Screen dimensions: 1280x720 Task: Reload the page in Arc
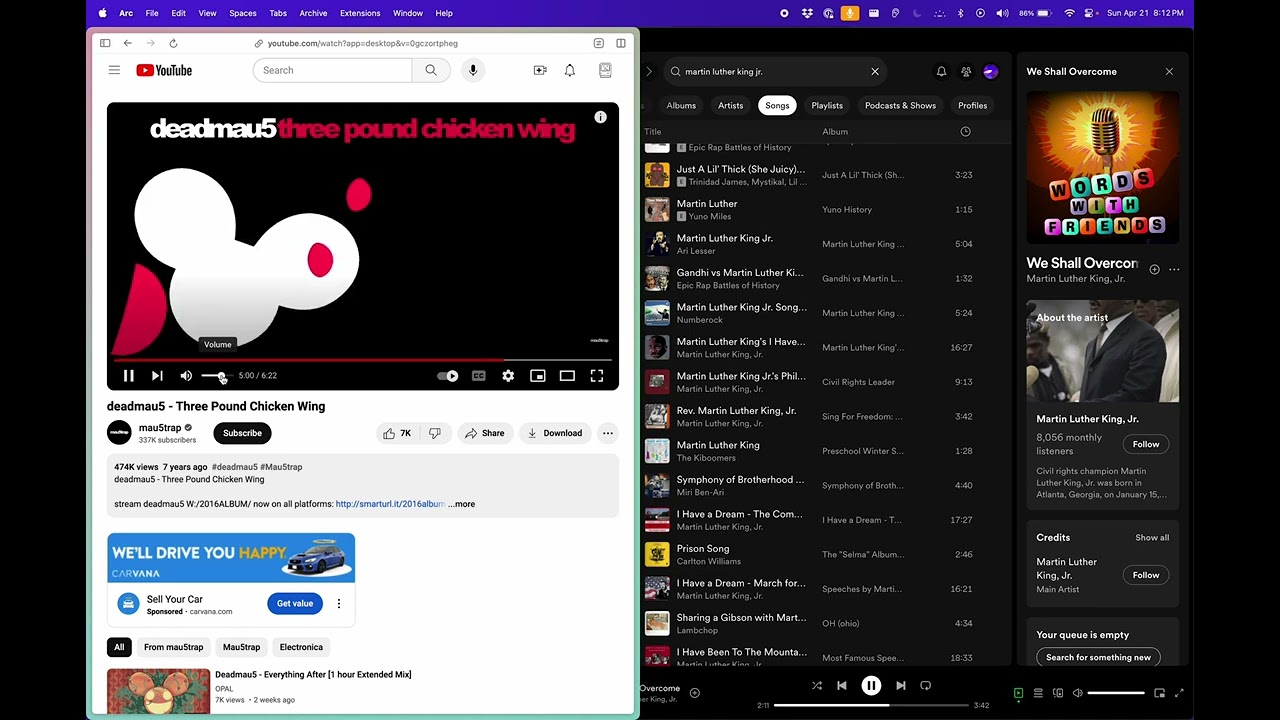[173, 43]
